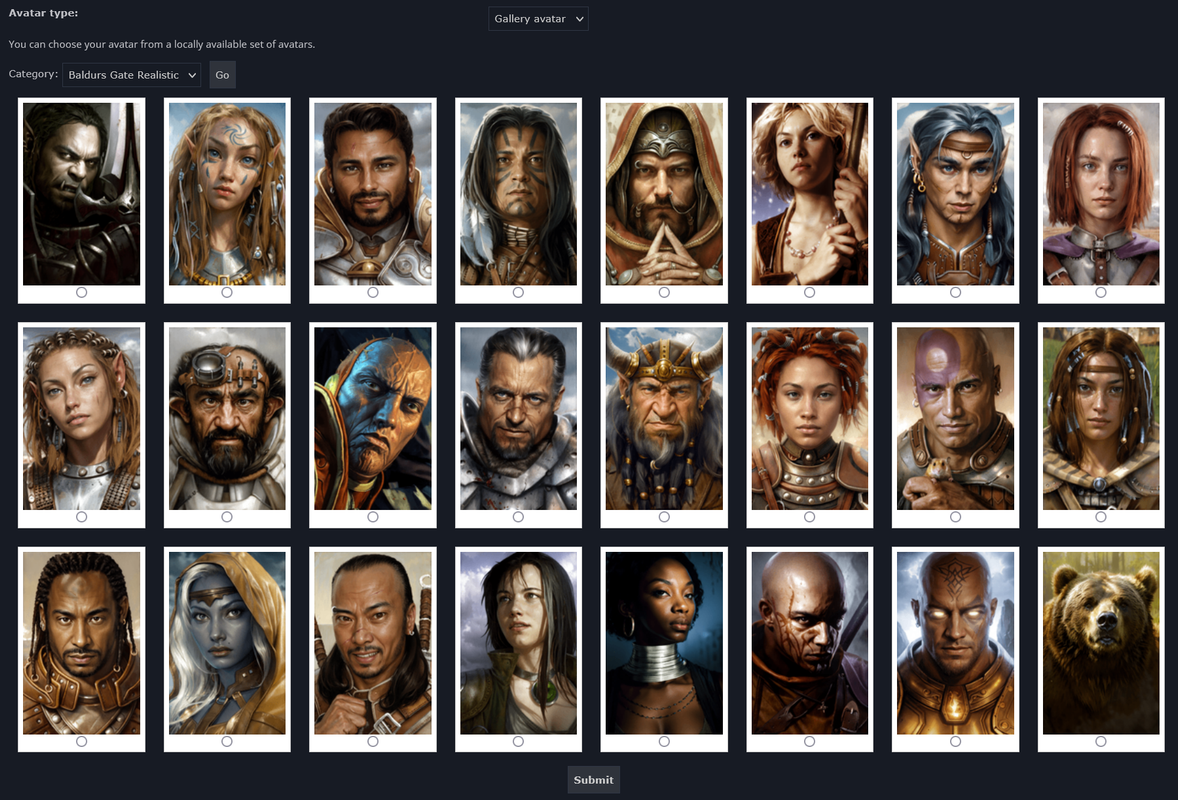Click the goggled gnome tinkerer portrait
Screen dimensions: 1178x800
[227, 418]
